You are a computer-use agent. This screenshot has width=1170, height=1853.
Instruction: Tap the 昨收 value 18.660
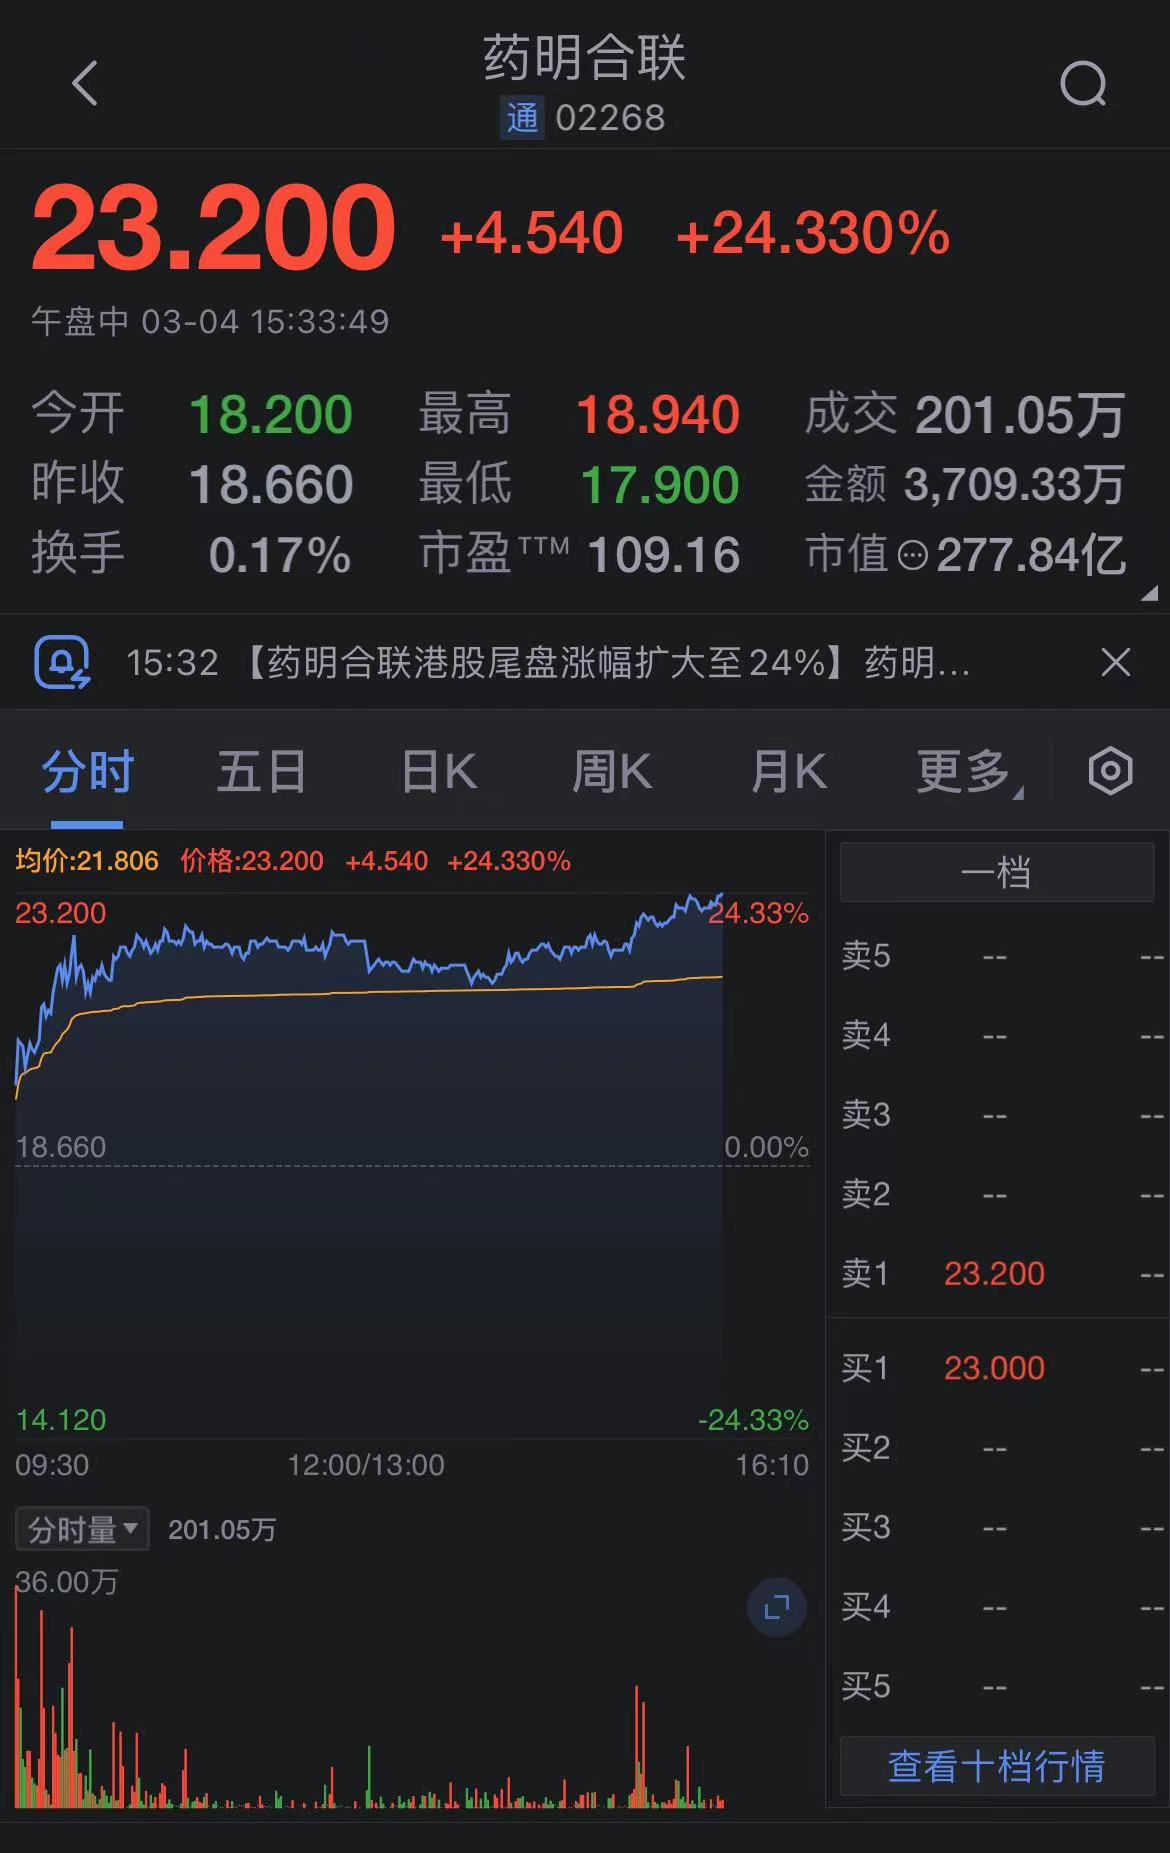[271, 485]
